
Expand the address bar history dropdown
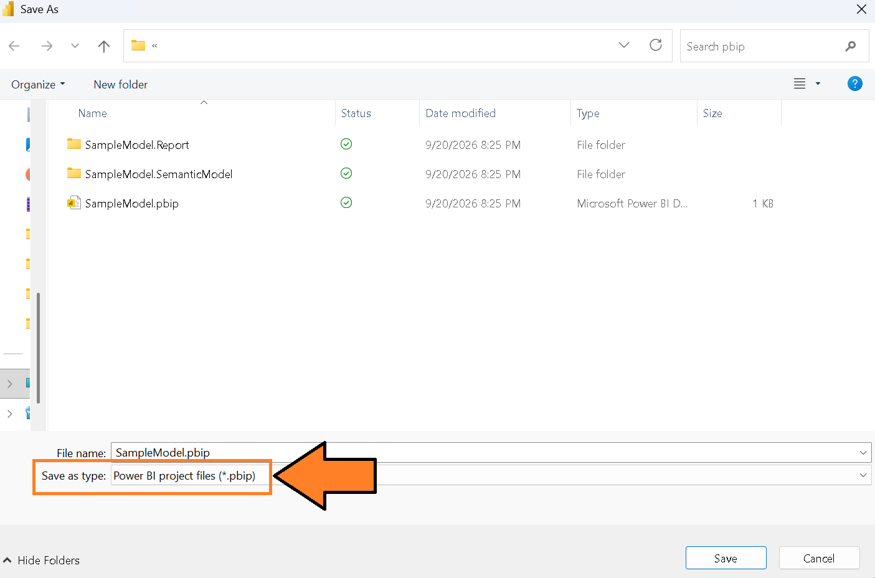pos(624,45)
